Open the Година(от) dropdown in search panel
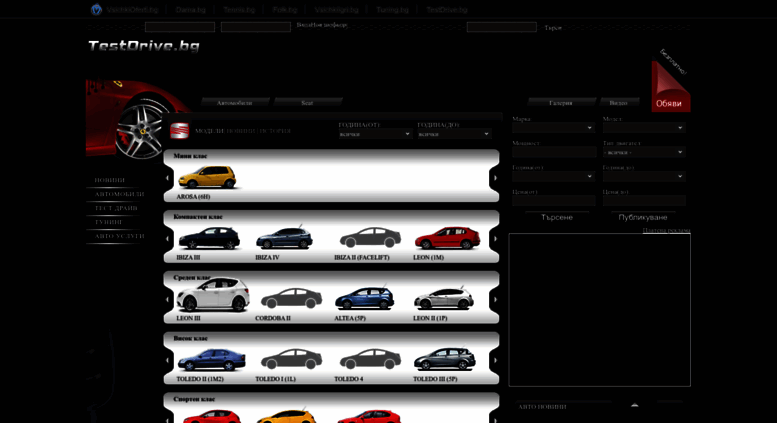The width and height of the screenshot is (777, 423). (x=554, y=176)
